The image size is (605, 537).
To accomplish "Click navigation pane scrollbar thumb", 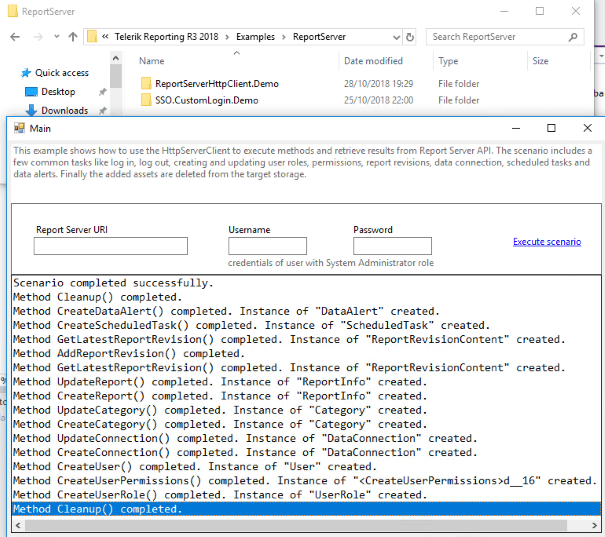I will (115, 76).
